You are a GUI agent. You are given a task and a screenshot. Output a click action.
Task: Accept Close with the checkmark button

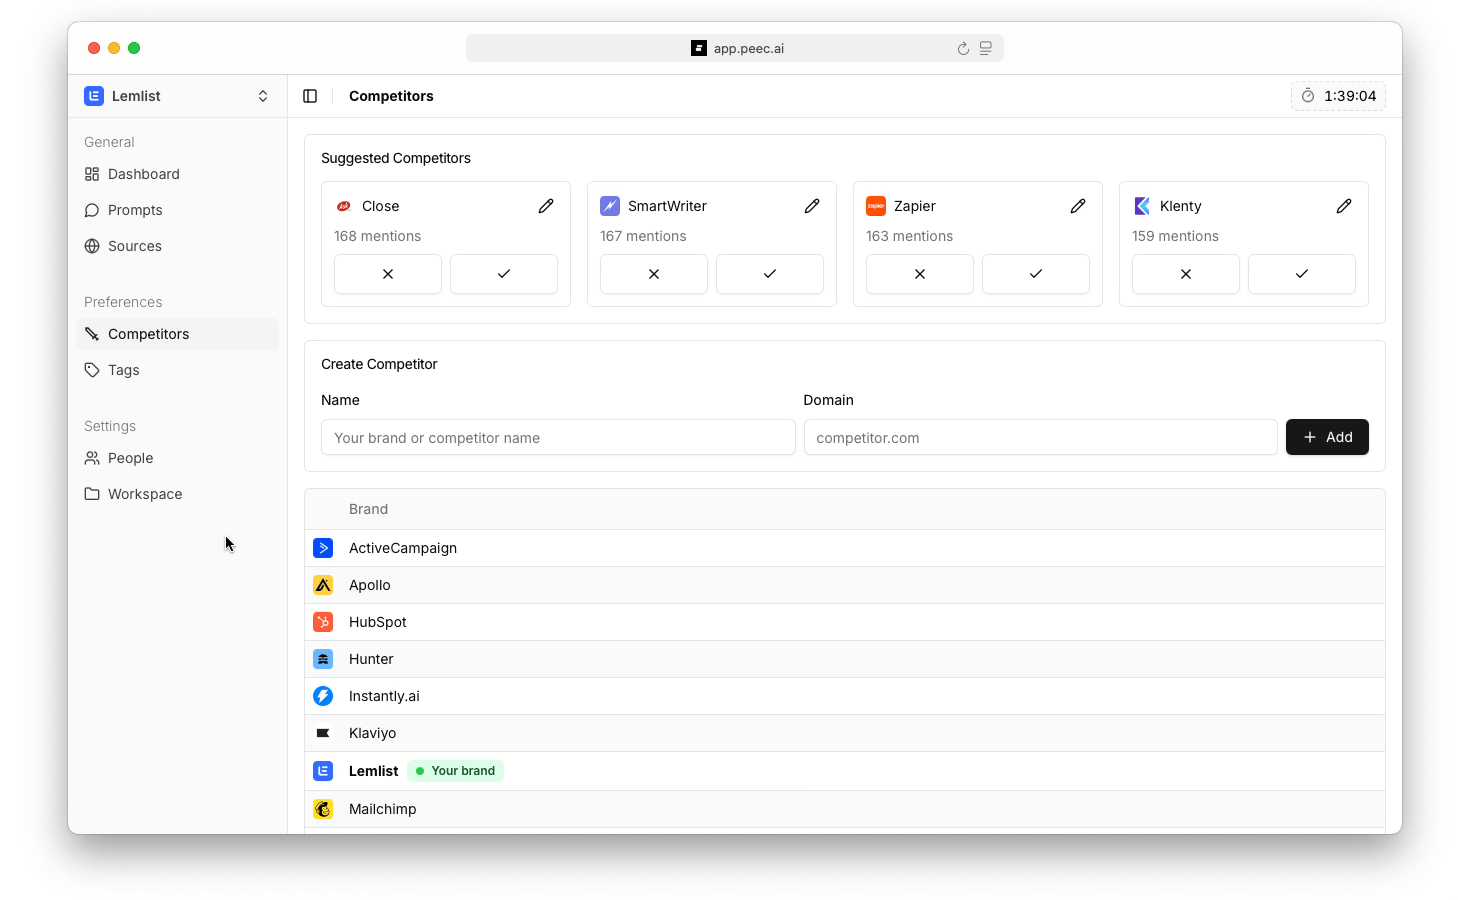click(504, 274)
